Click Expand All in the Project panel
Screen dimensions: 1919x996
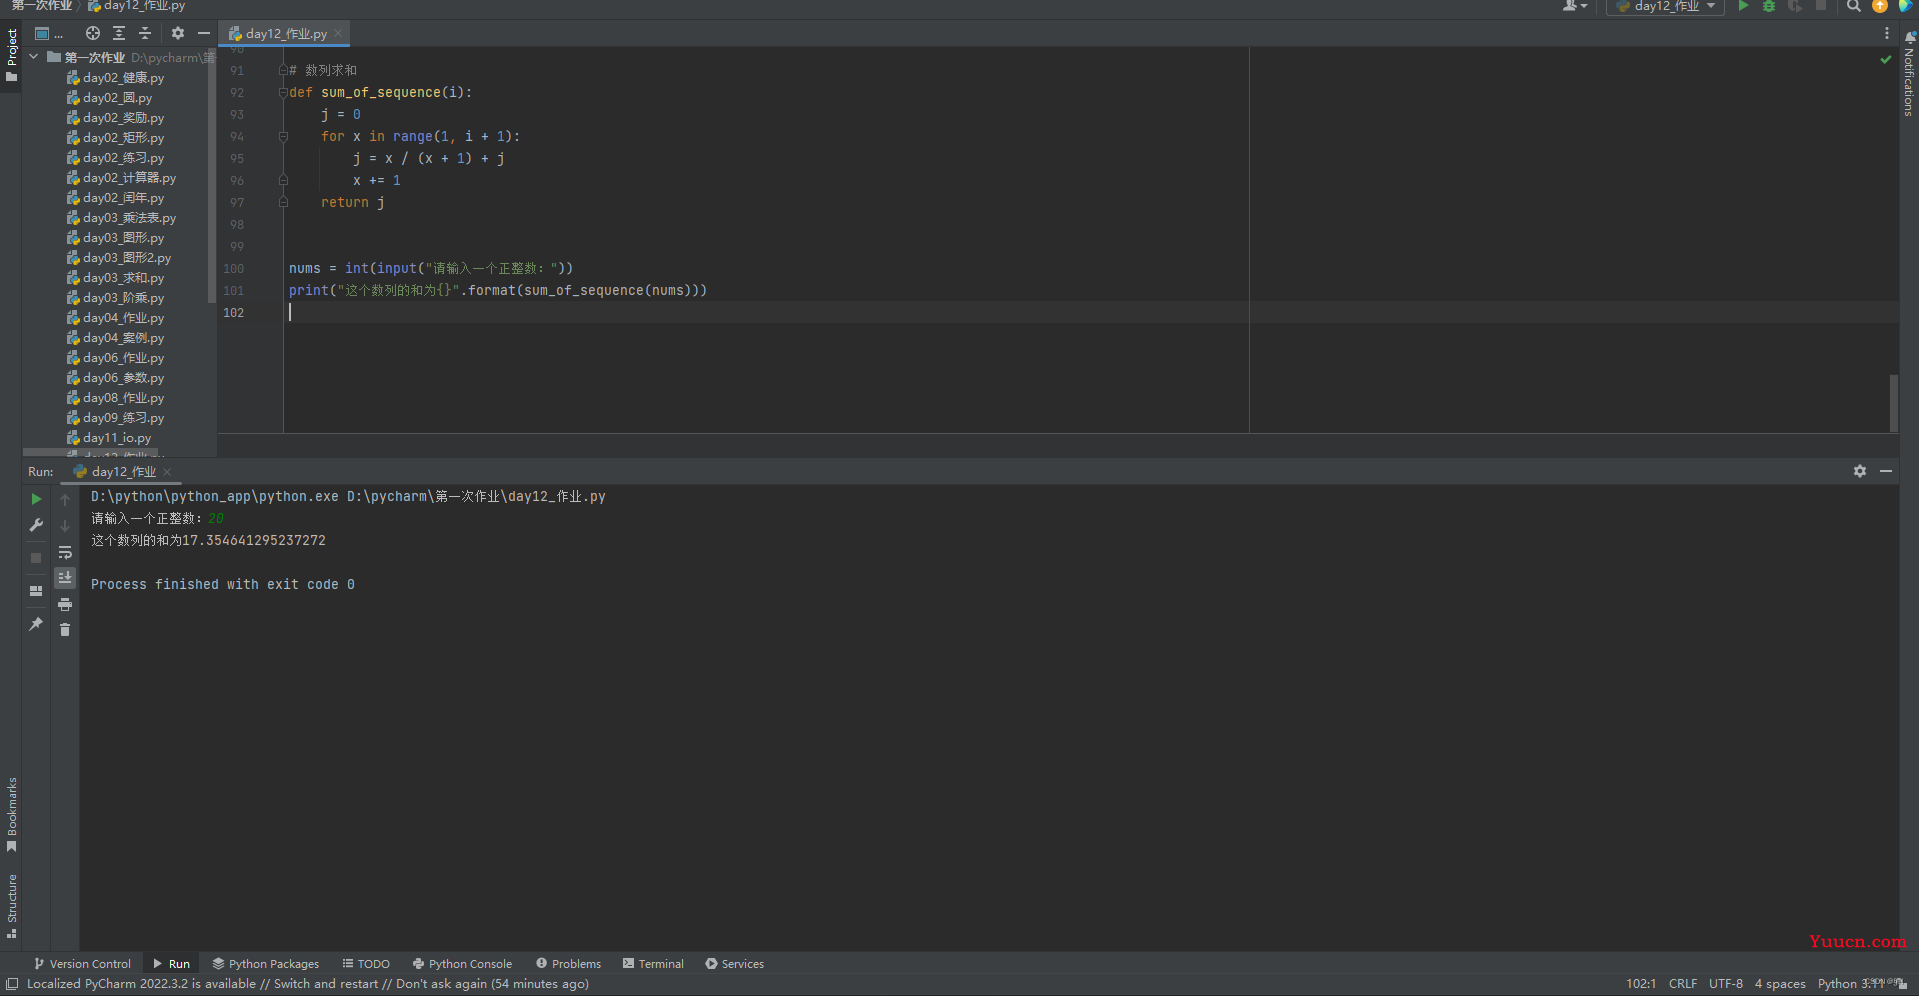pyautogui.click(x=119, y=33)
